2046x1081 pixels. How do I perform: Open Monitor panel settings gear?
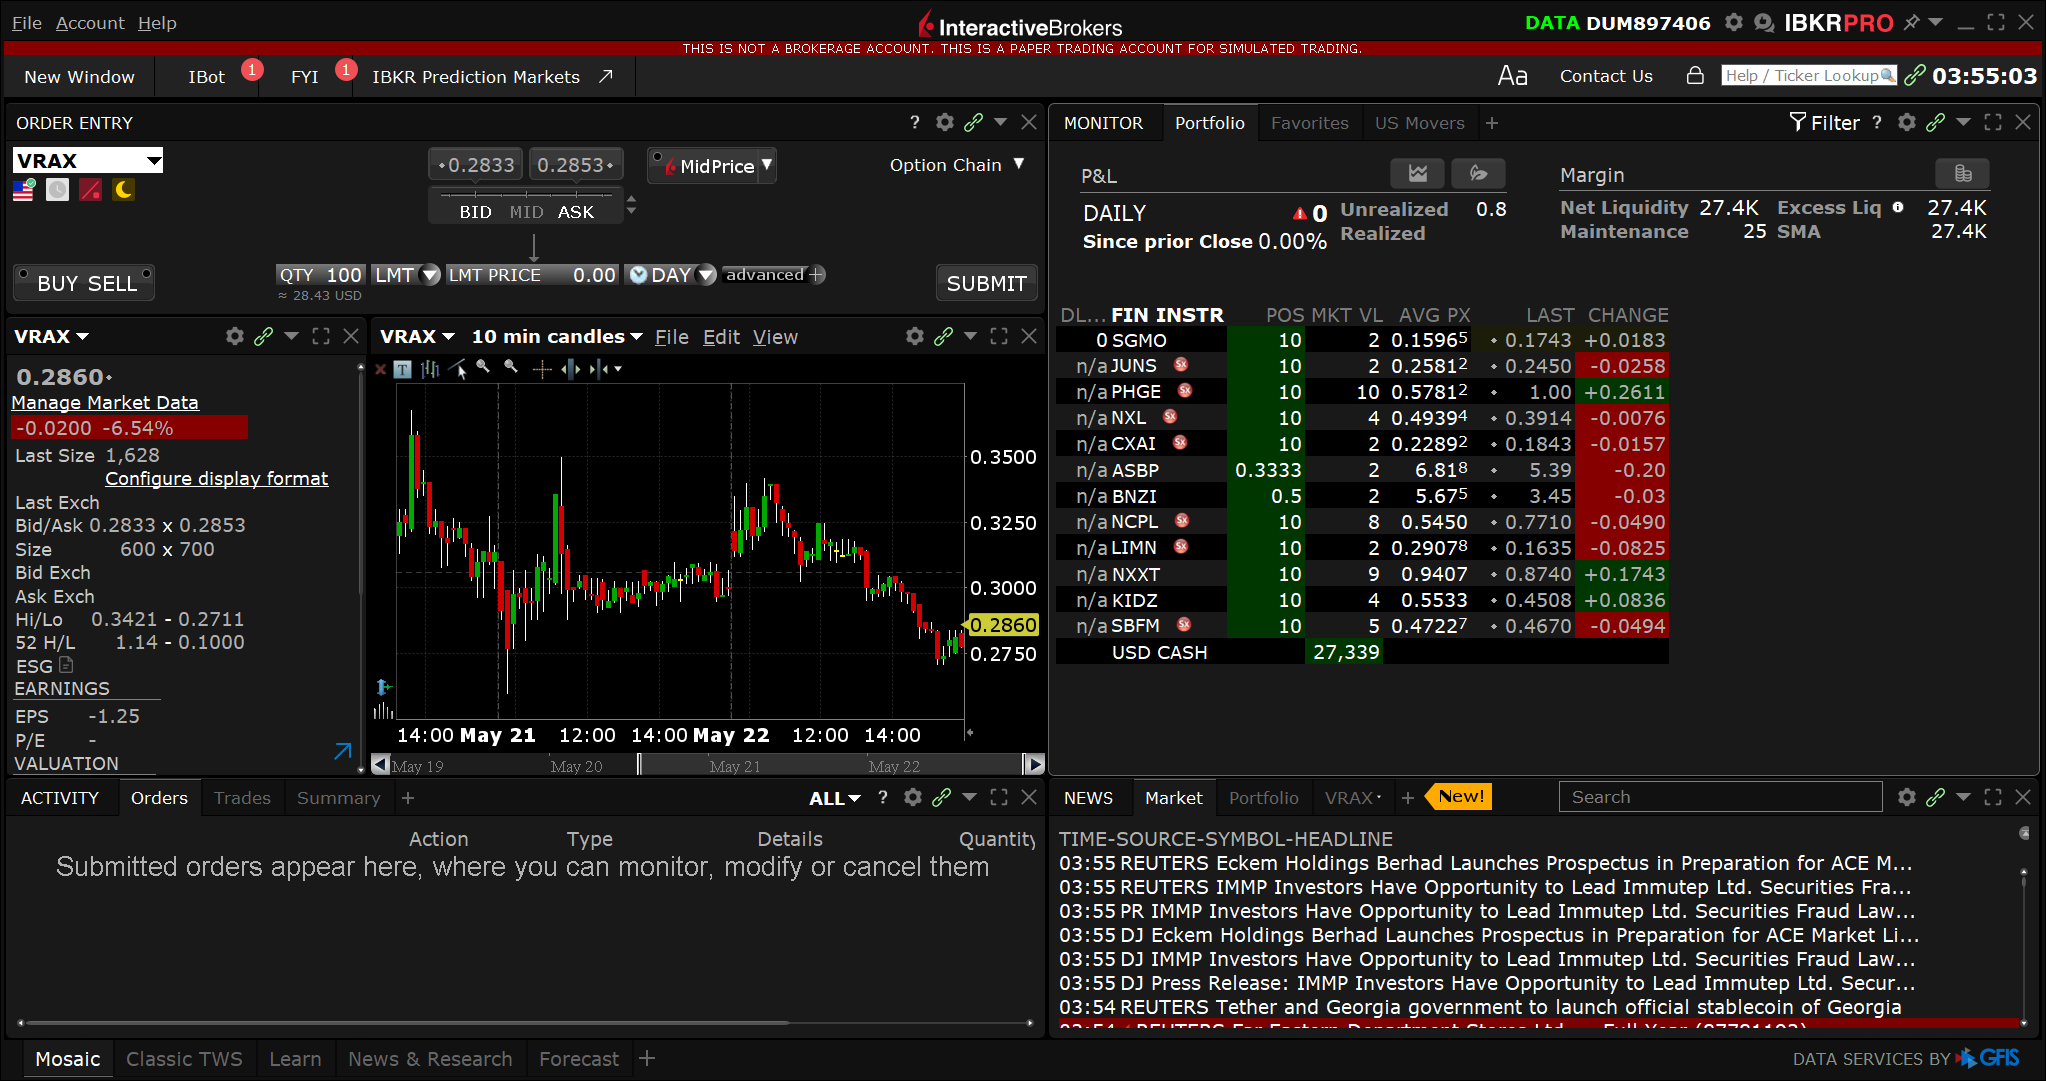tap(1906, 122)
